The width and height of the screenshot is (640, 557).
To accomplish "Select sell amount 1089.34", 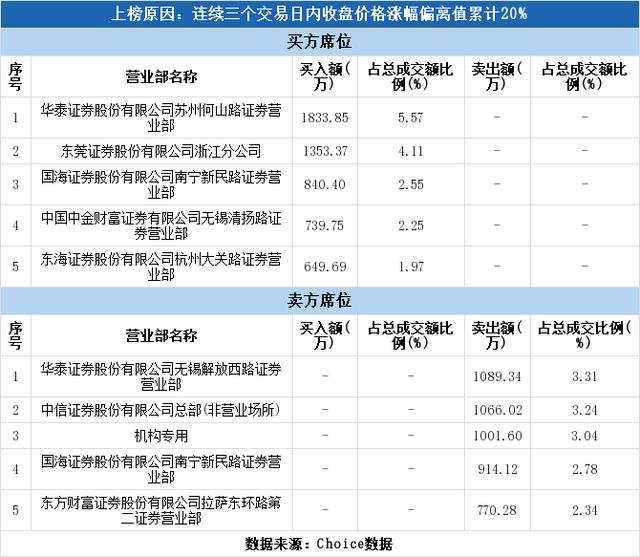I will pyautogui.click(x=497, y=377).
